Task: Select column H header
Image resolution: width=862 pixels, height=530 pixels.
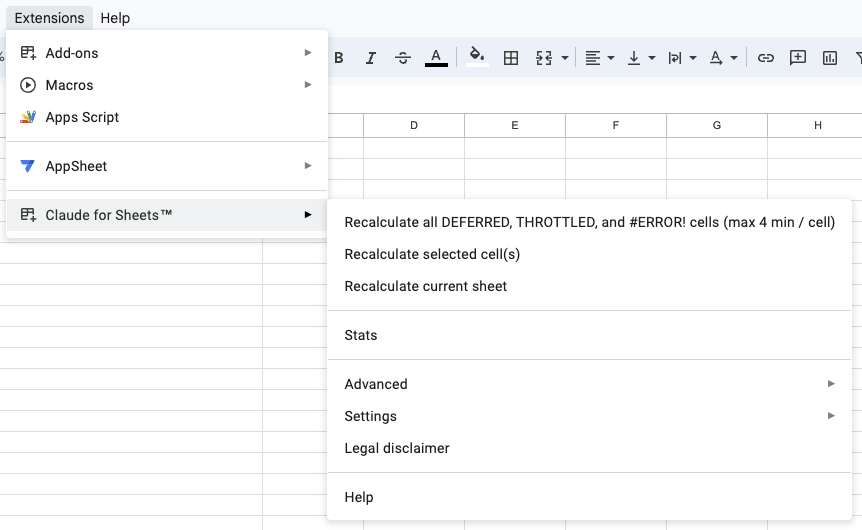Action: coord(815,125)
